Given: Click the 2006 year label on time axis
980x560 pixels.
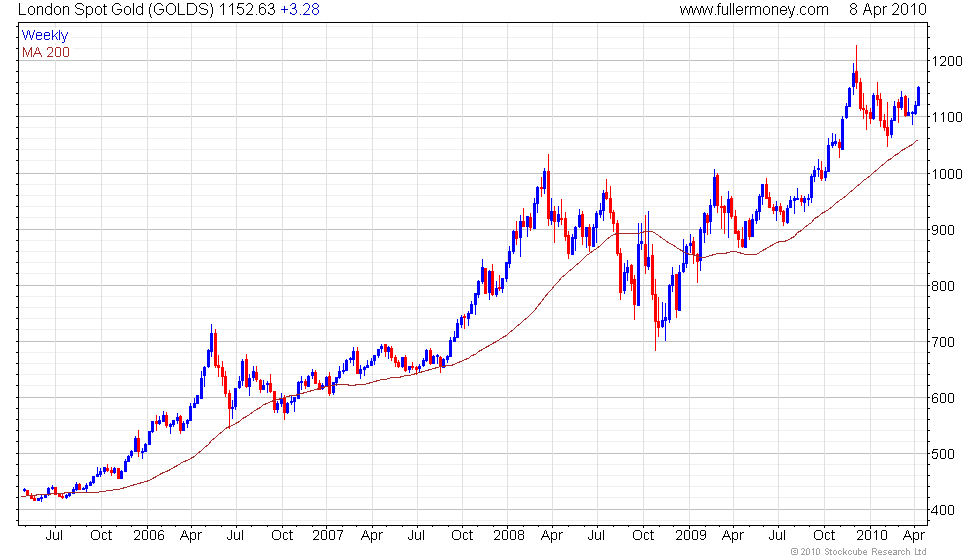Looking at the screenshot, I should [x=149, y=536].
